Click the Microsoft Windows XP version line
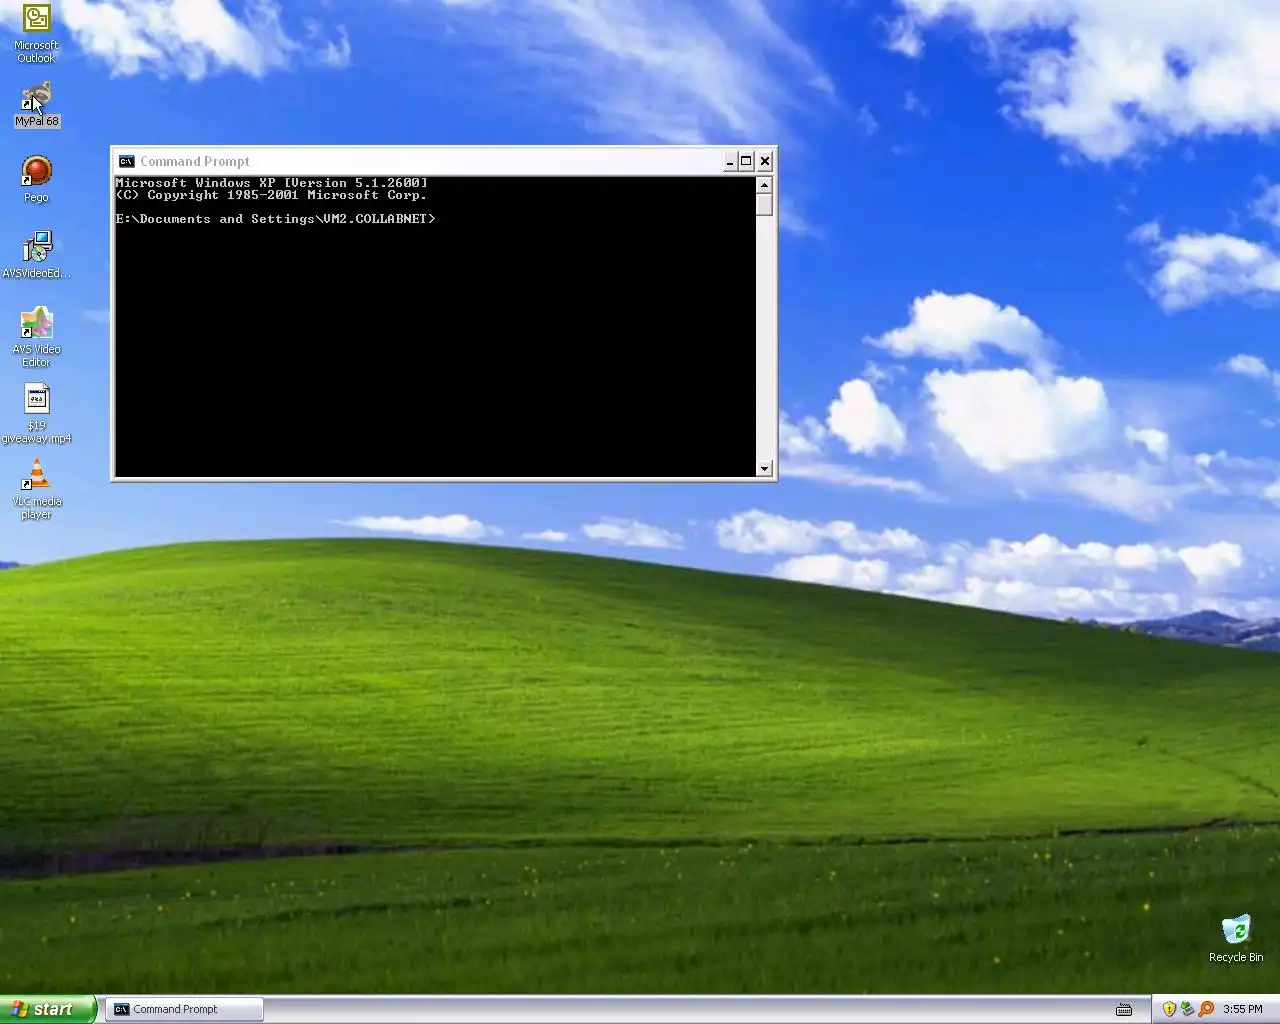This screenshot has width=1280, height=1024. pos(272,183)
